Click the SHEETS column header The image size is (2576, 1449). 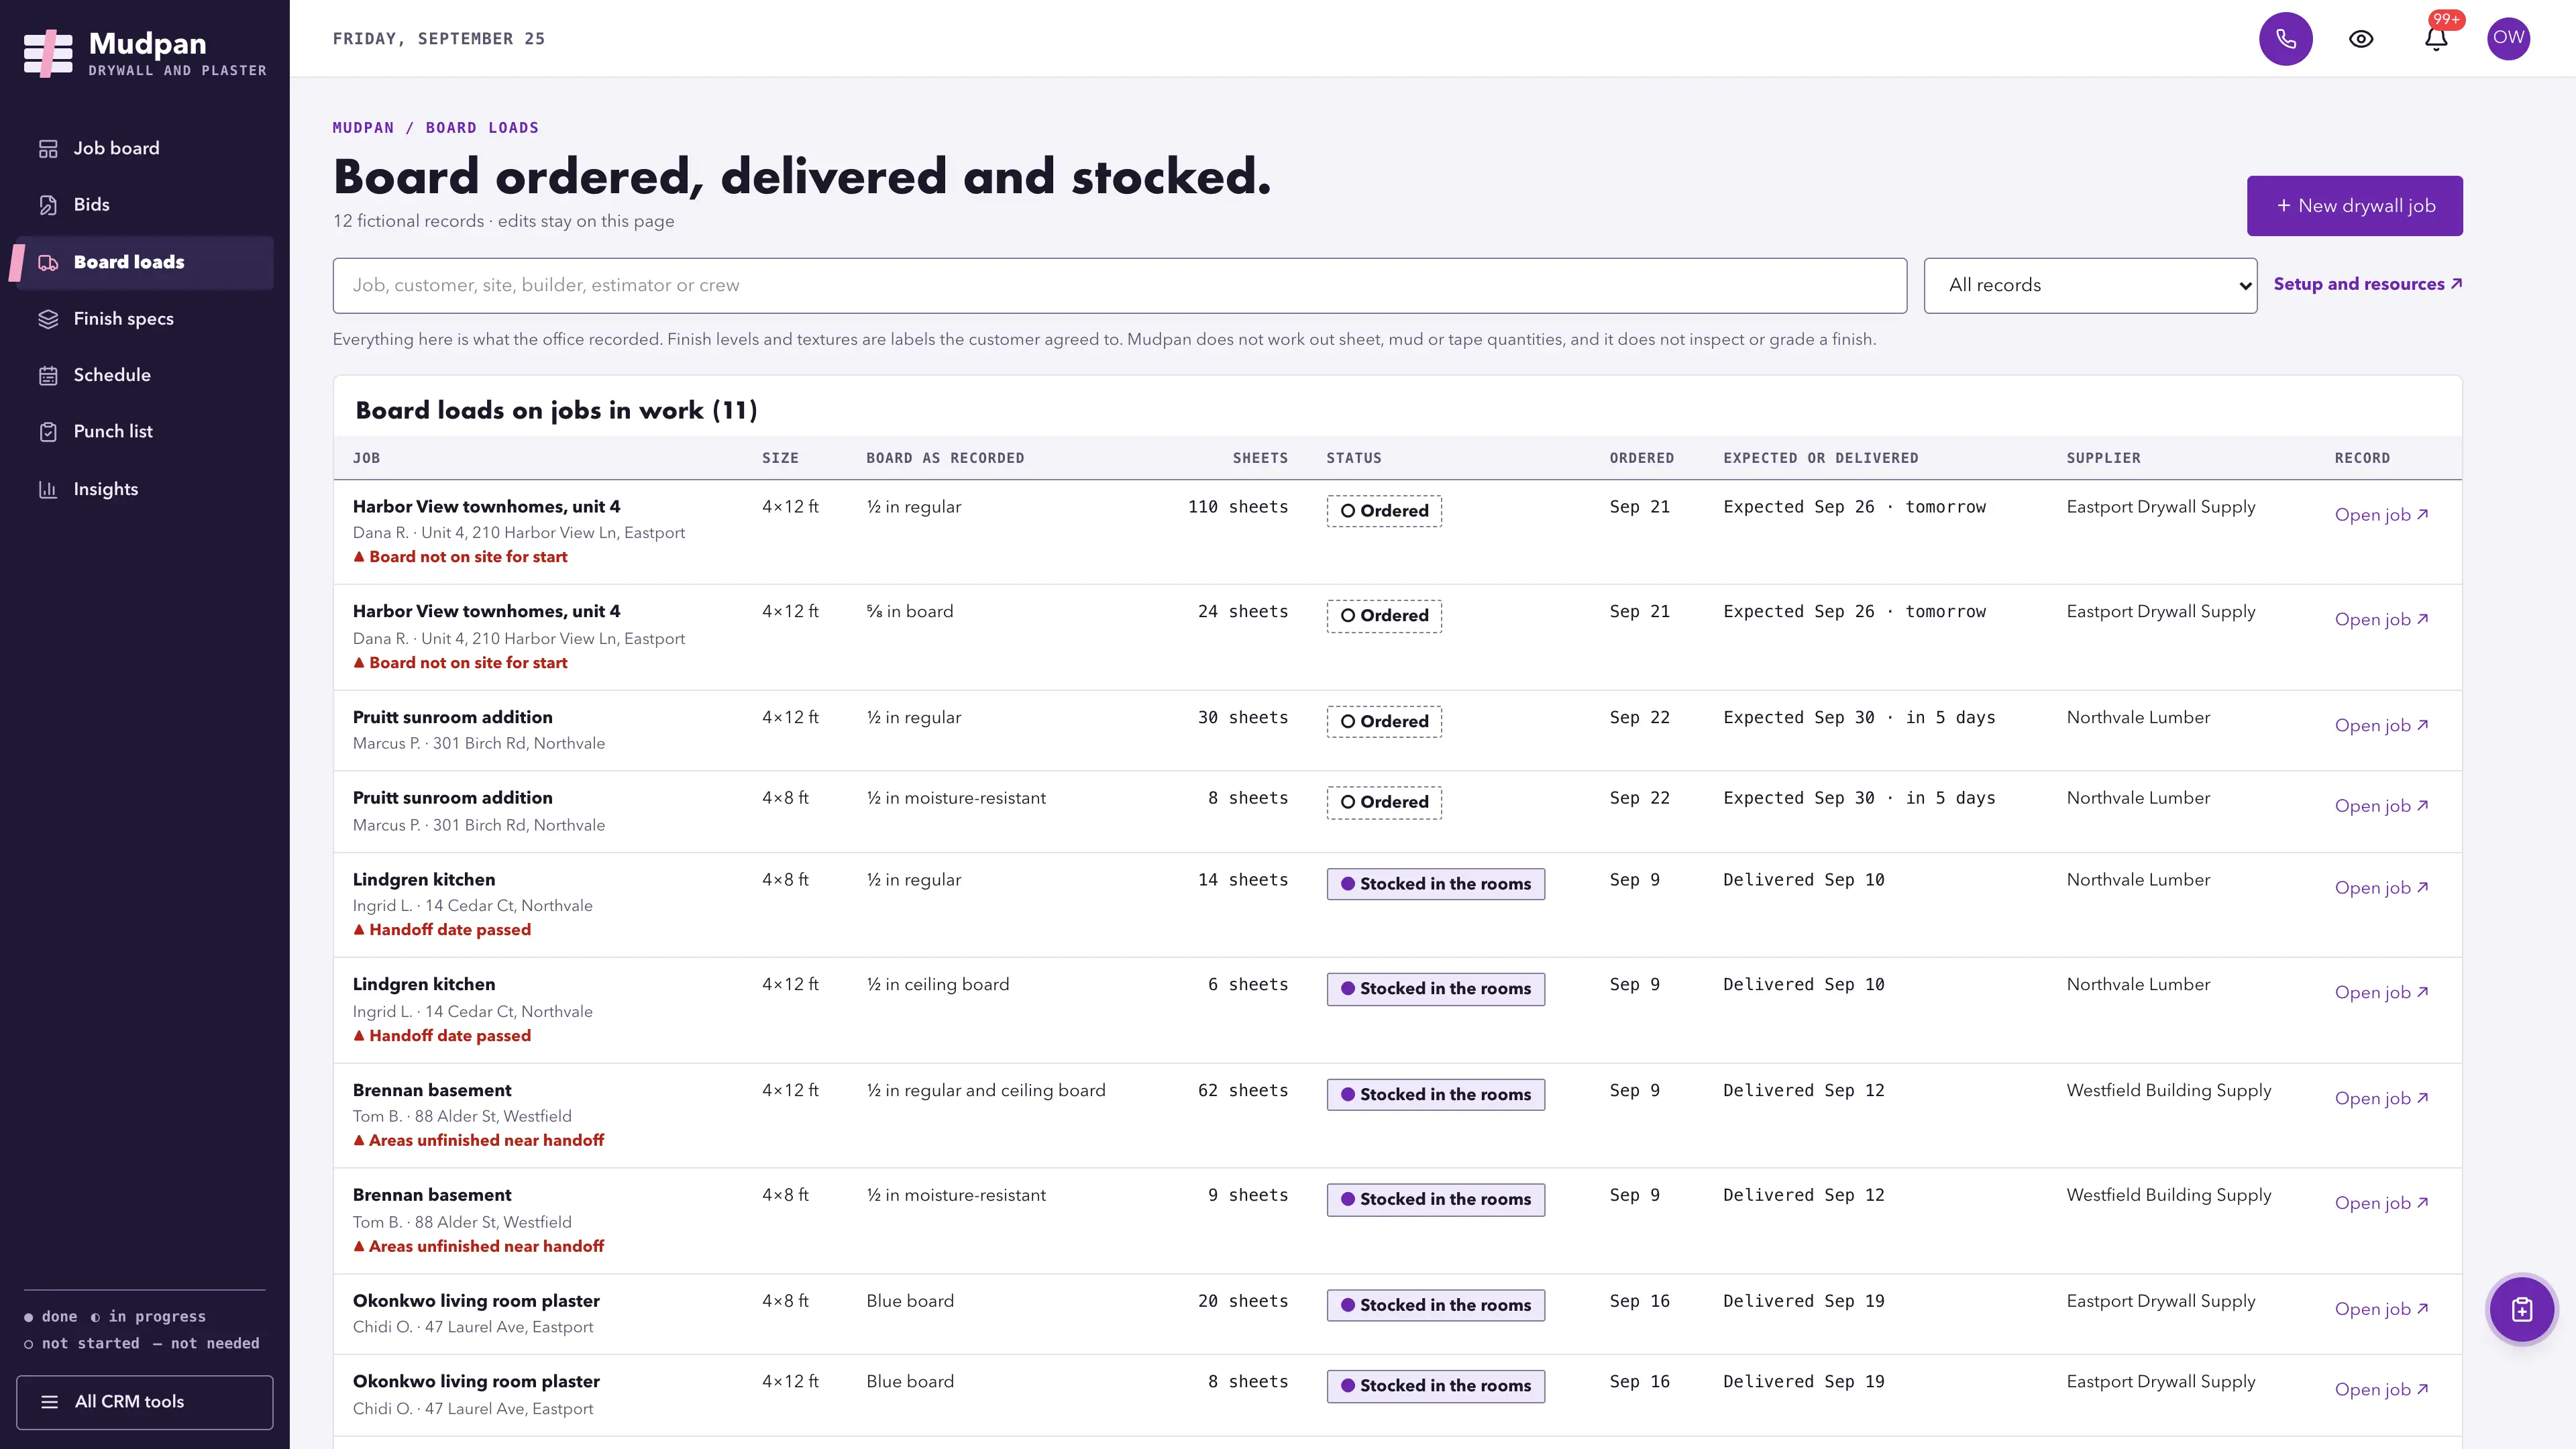tap(1259, 458)
